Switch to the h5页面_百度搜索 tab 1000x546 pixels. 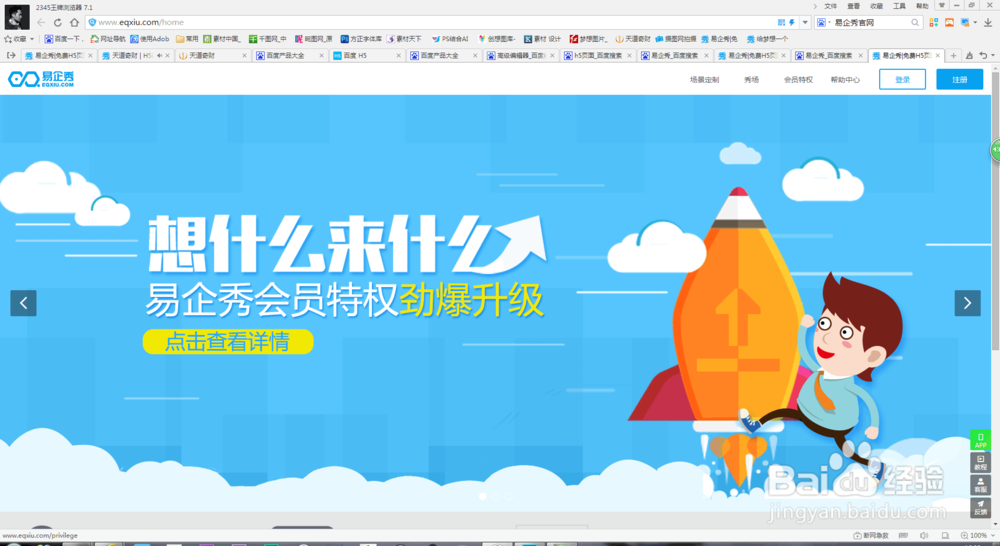[x=597, y=55]
